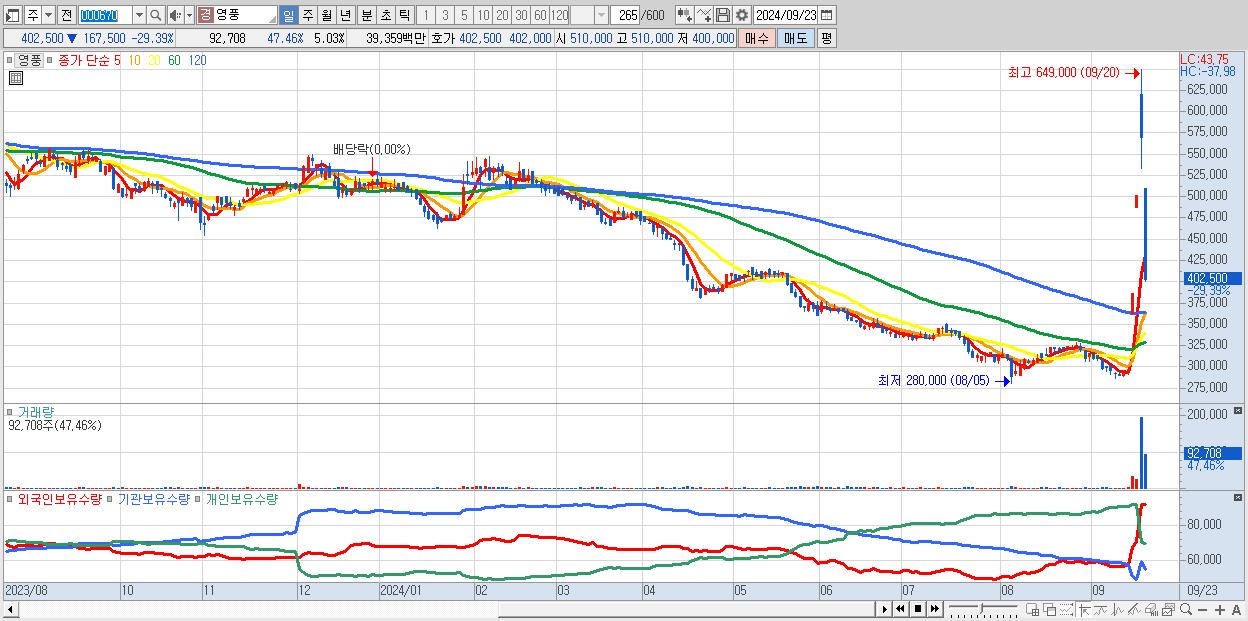Image resolution: width=1248 pixels, height=621 pixels.
Task: Click the bar count field showing 265
Action: tap(626, 15)
